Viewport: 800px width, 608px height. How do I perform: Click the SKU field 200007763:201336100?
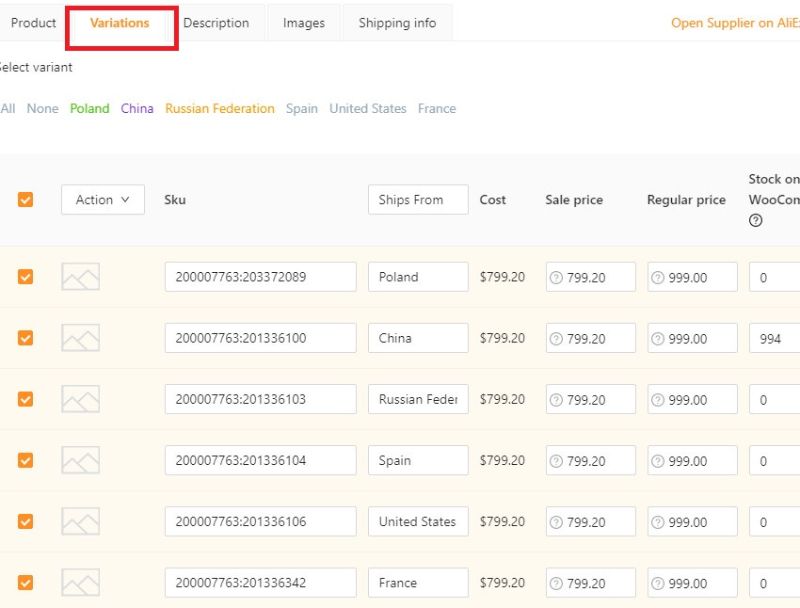tap(260, 338)
